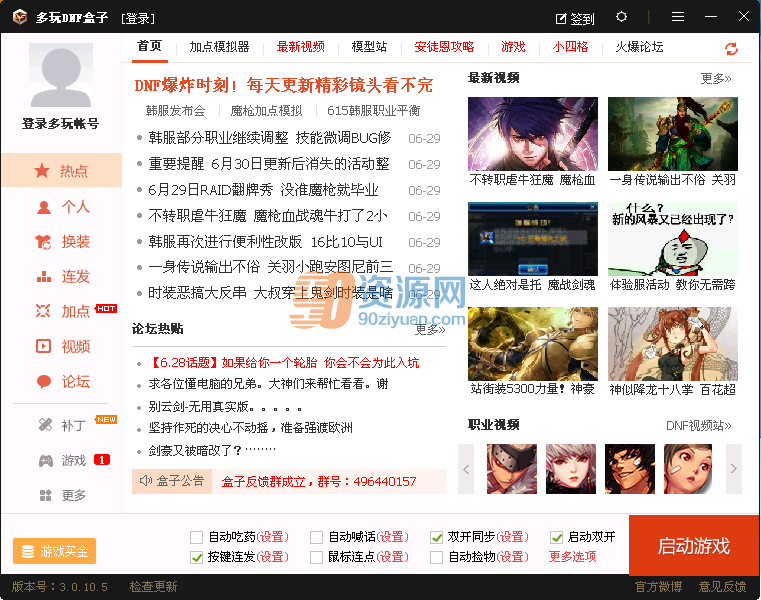Screen dimensions: 761x600
Task: Toggle 自动吃药 checkbox
Action: 196,537
